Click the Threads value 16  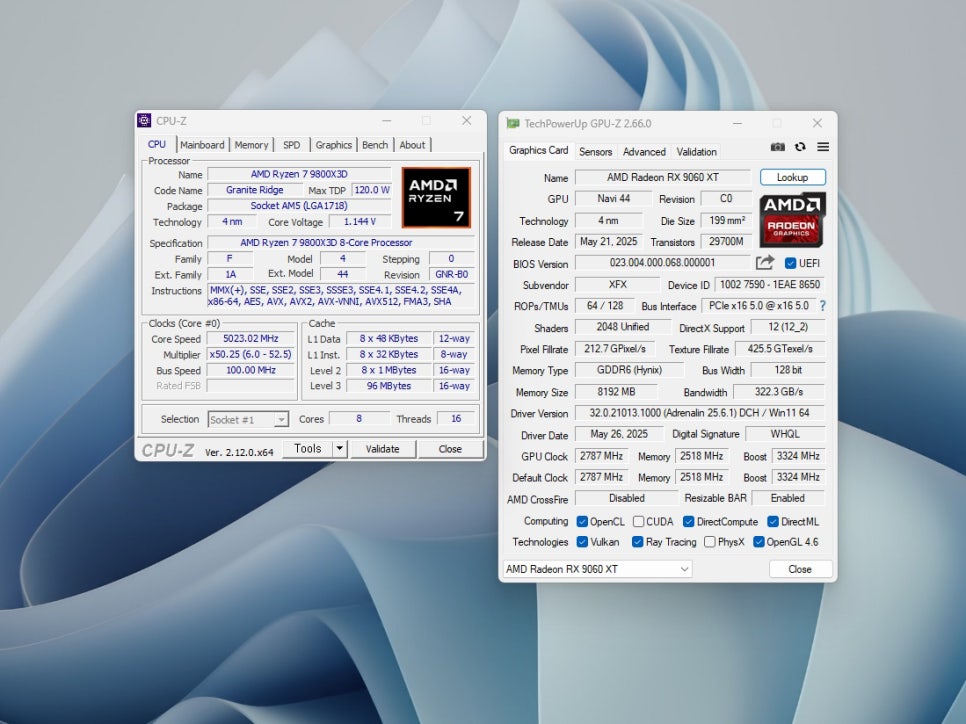(456, 419)
